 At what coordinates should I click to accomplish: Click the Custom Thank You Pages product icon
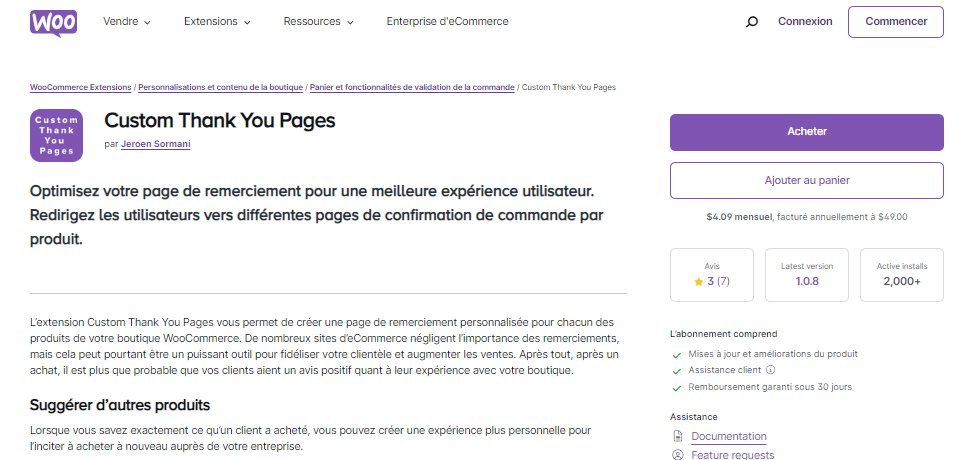coord(56,135)
